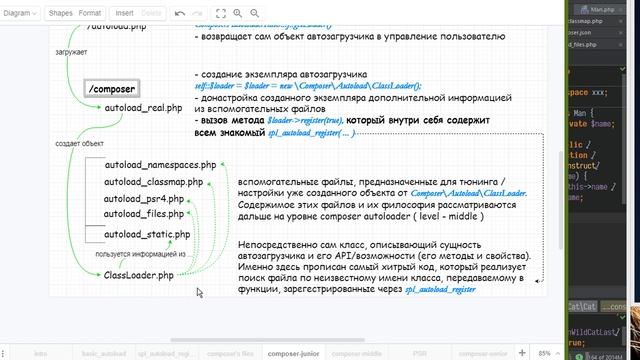The height and width of the screenshot is (360, 640).
Task: Open the Diagram dropdown menu
Action: tap(19, 13)
